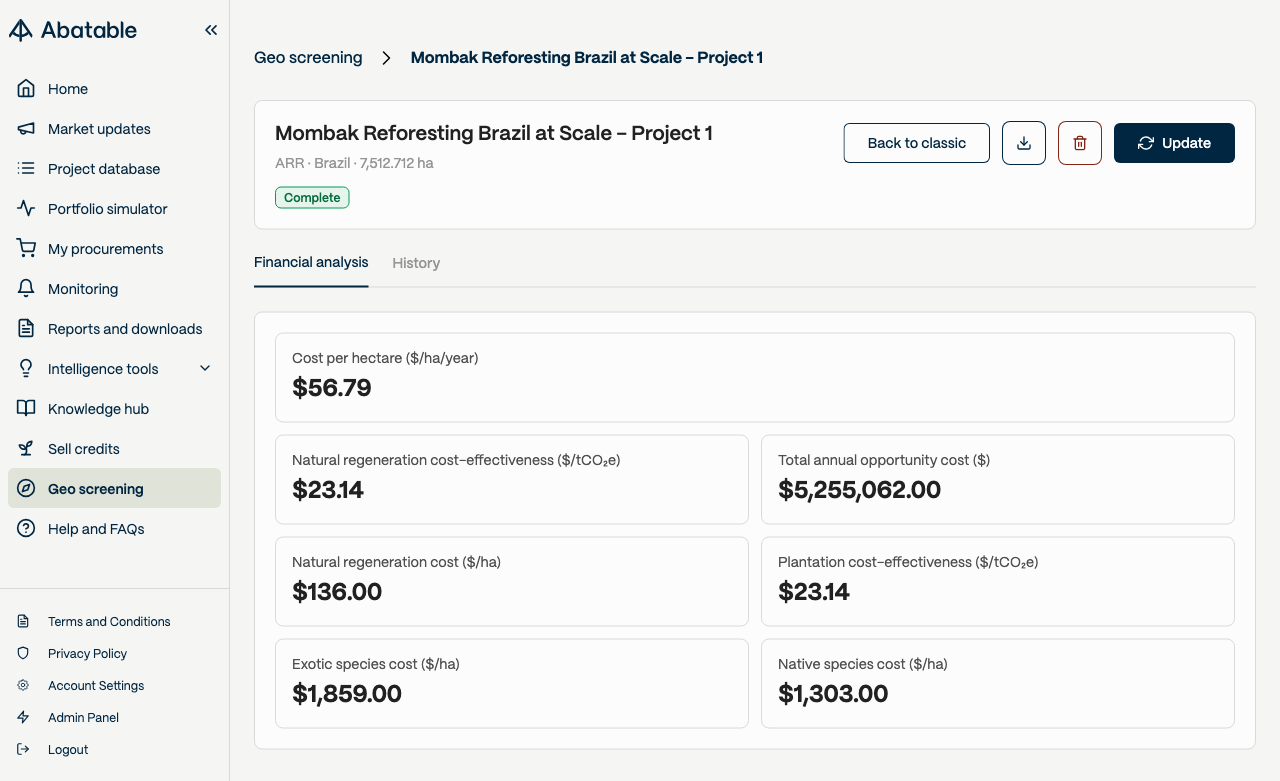Click the Knowledge hub book icon
The image size is (1280, 781).
(27, 409)
